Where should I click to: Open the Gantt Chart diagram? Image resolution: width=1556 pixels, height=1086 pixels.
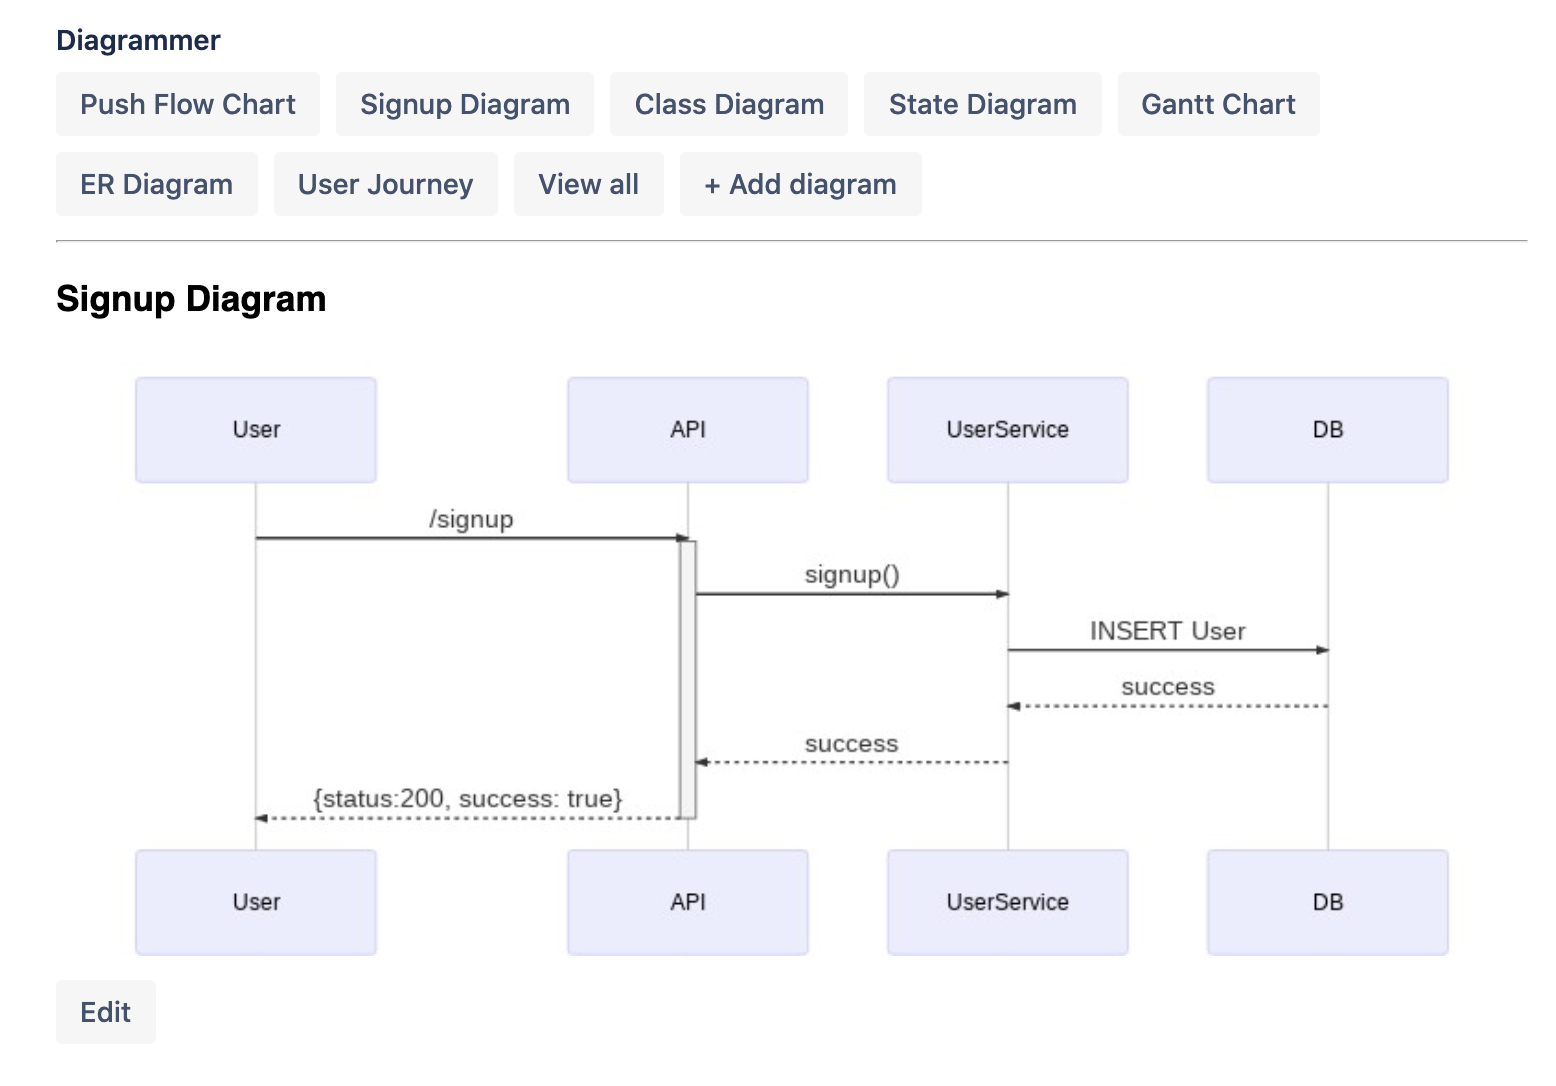(1218, 104)
